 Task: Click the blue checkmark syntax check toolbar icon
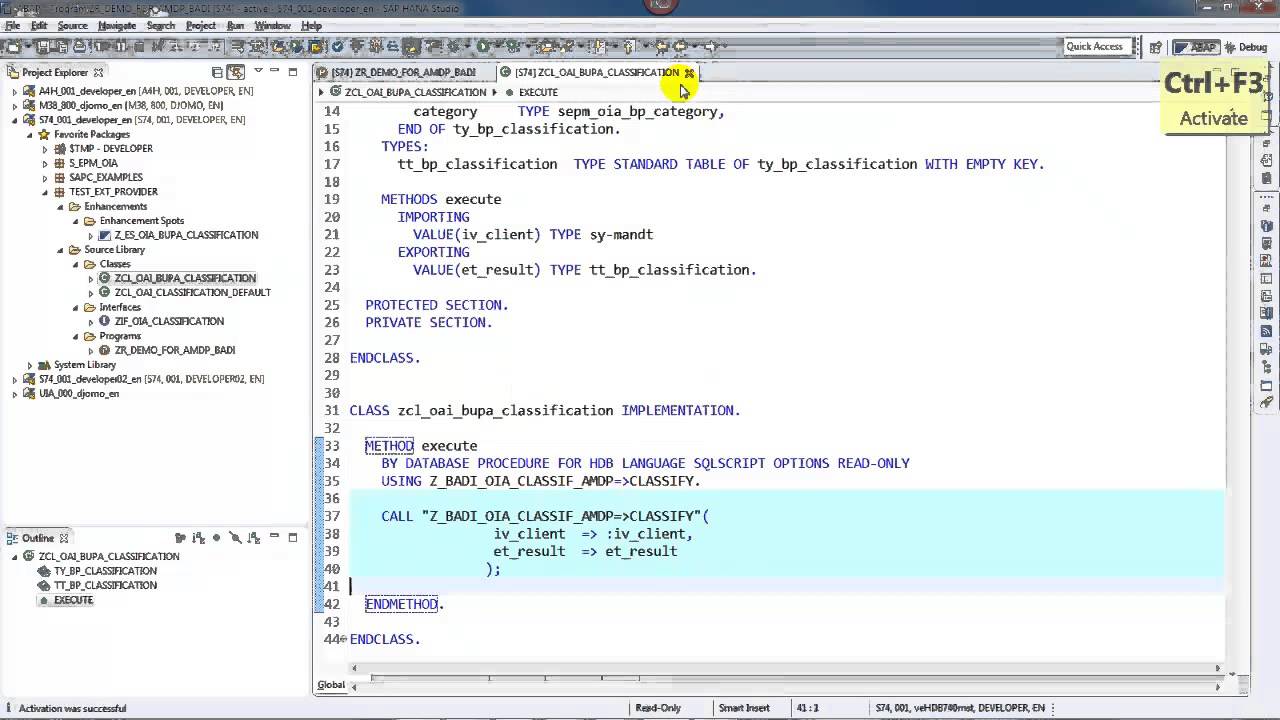(339, 46)
